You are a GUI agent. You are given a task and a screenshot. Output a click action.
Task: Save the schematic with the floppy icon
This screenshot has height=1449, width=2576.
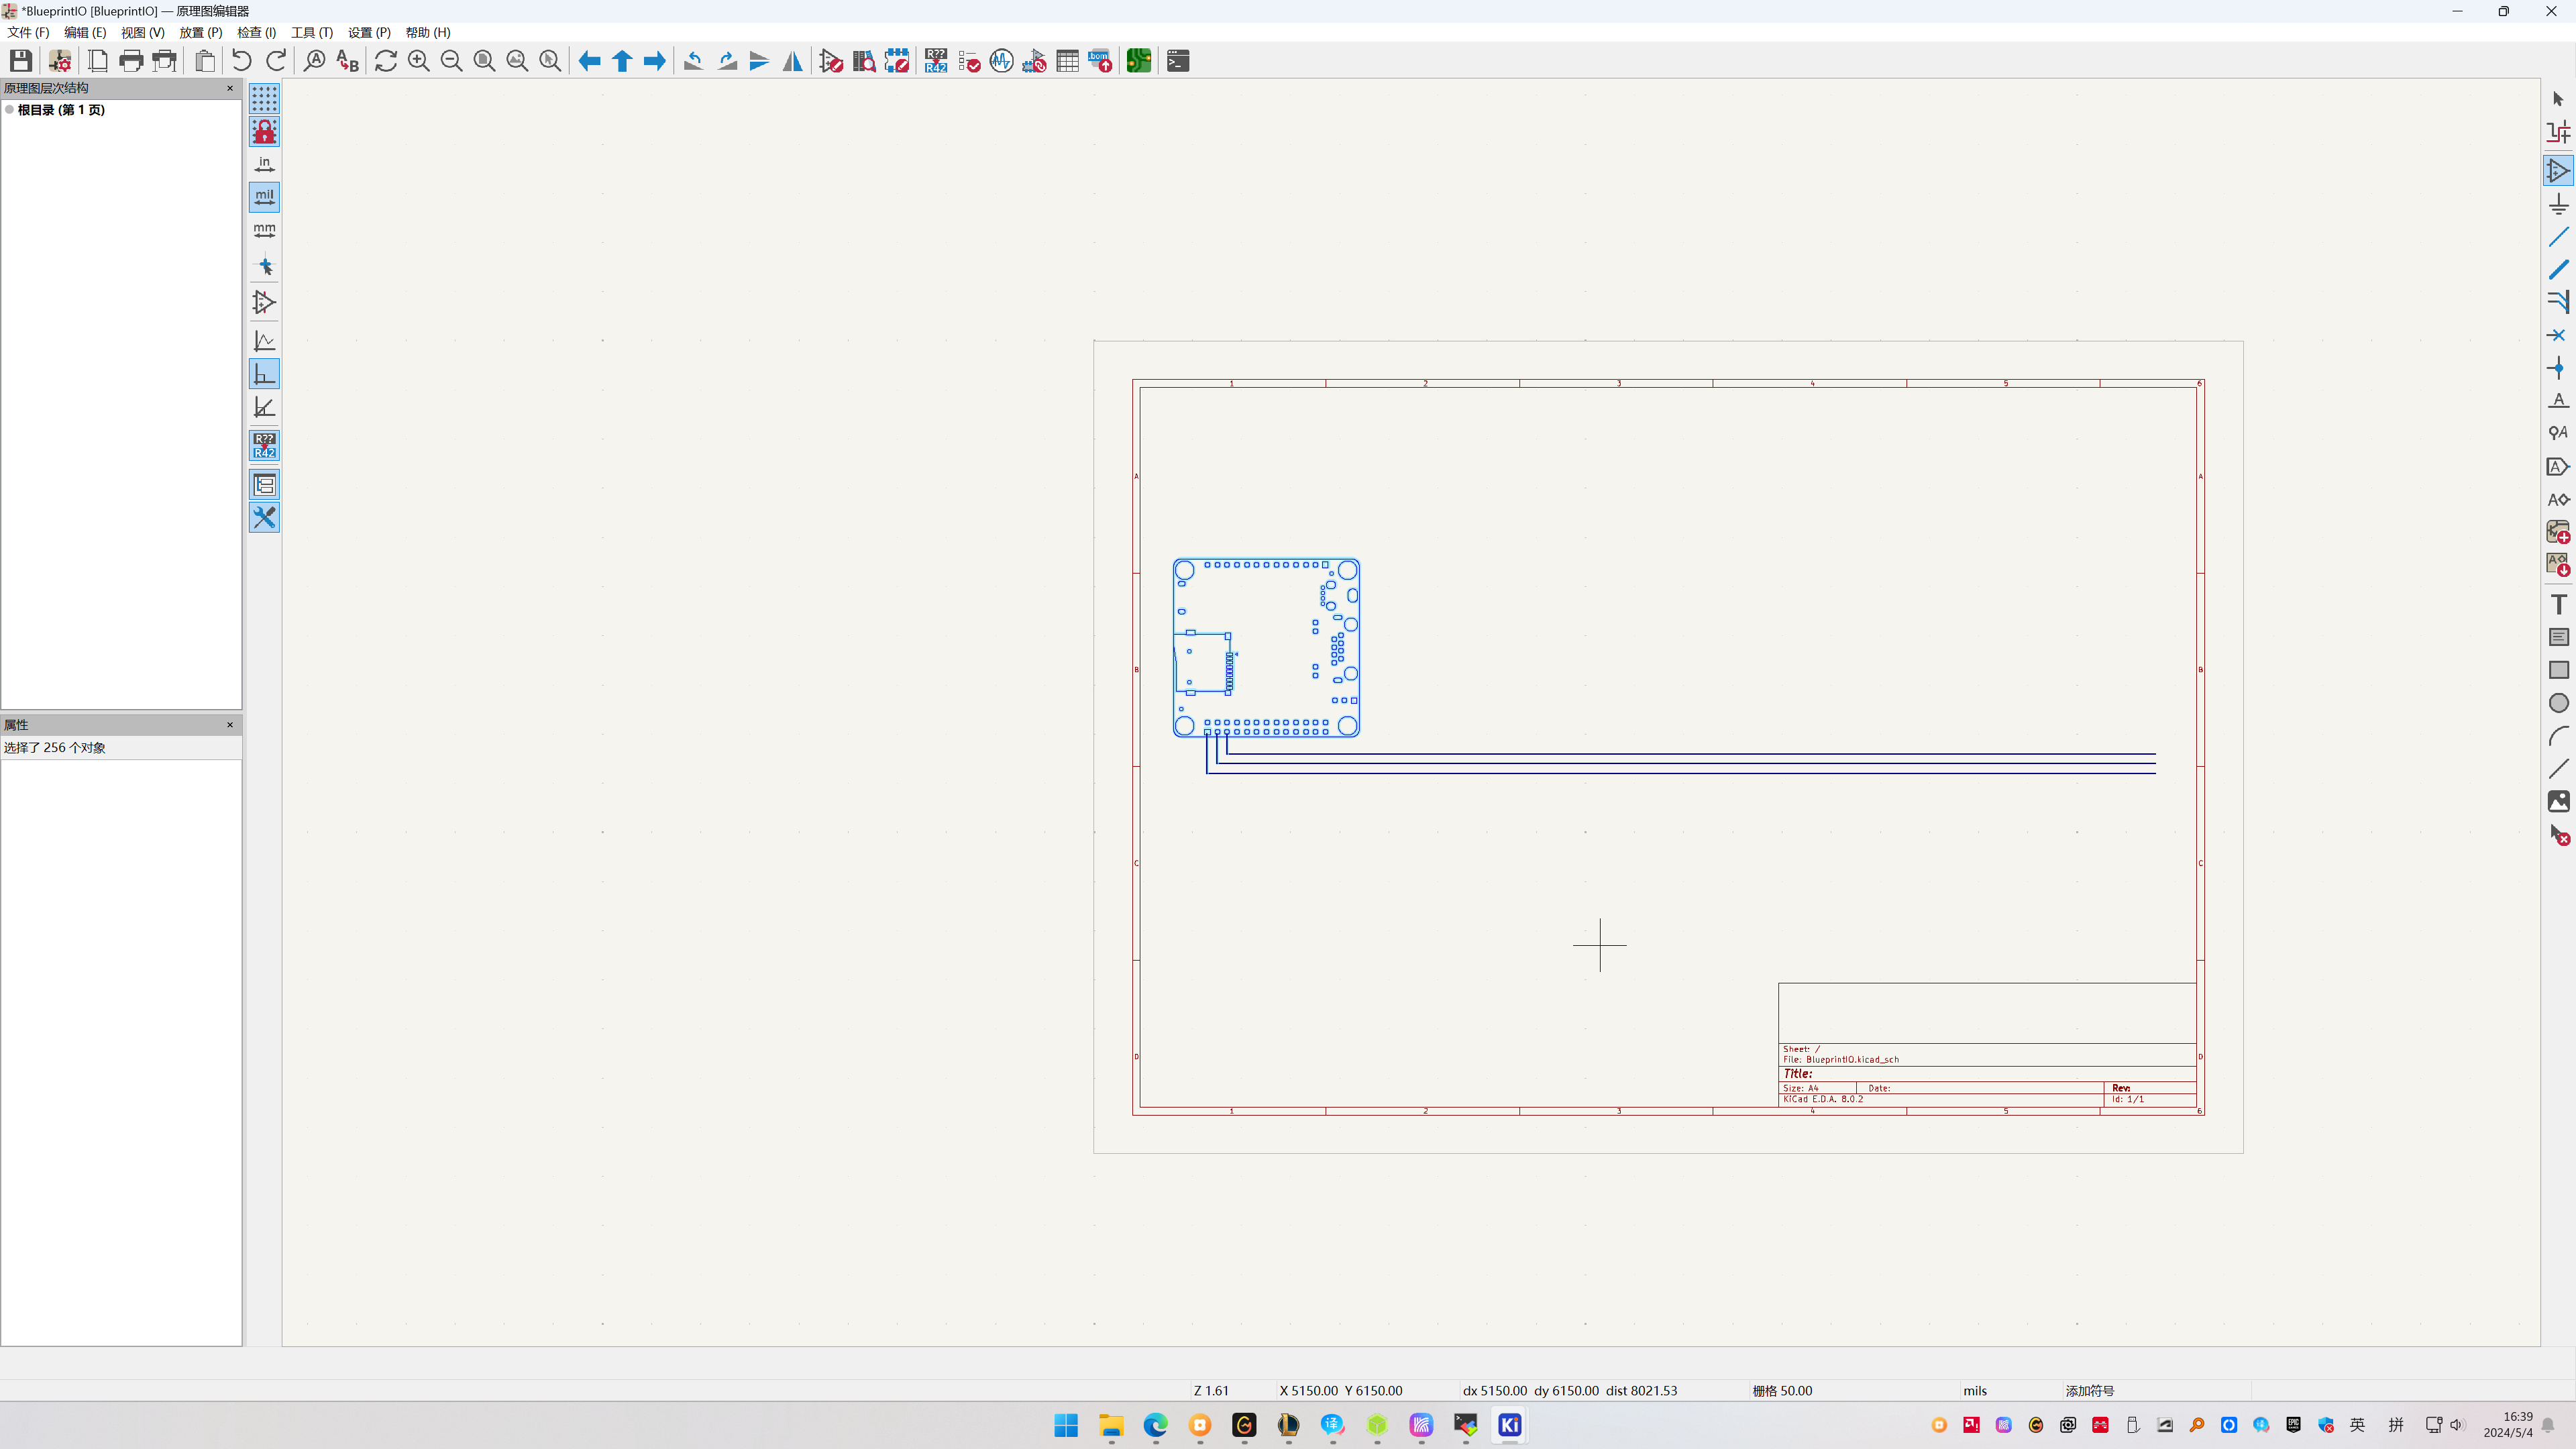(x=21, y=61)
